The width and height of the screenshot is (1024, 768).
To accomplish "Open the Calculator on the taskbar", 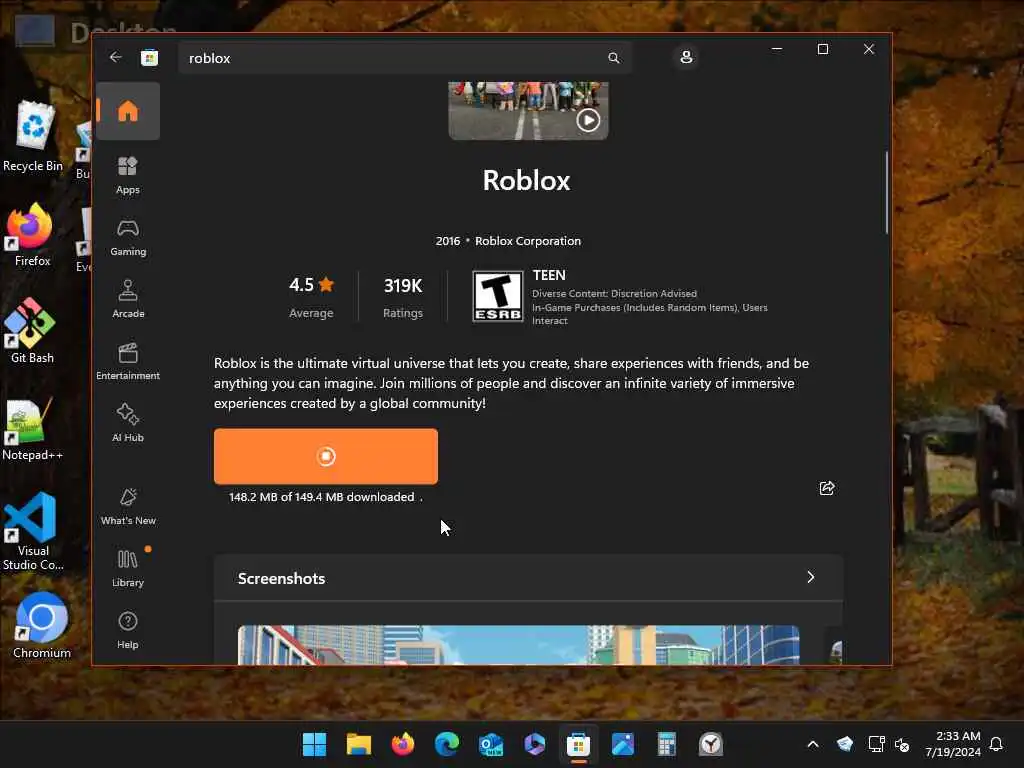I will click(x=666, y=744).
